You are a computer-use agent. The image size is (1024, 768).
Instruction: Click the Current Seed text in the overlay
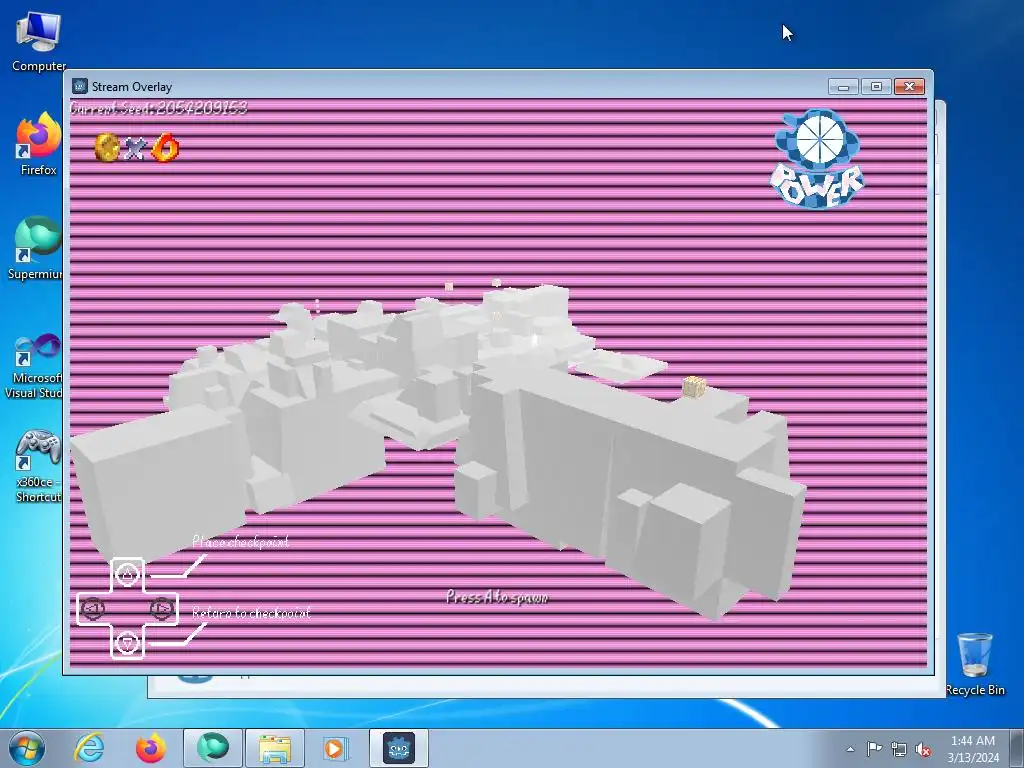(x=159, y=108)
